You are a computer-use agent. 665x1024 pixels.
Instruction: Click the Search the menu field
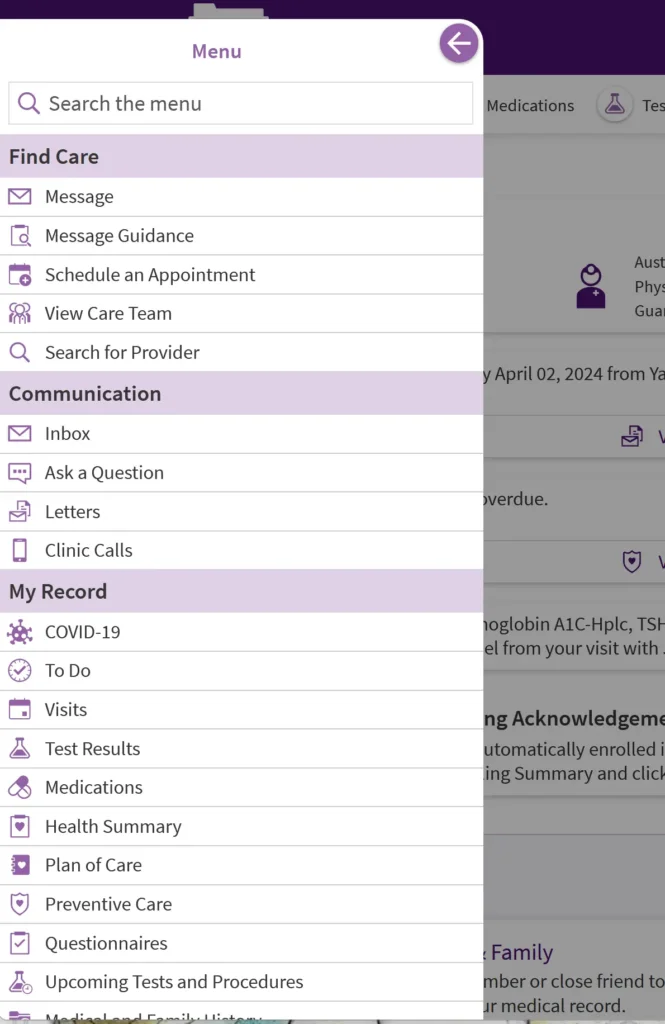[x=240, y=103]
